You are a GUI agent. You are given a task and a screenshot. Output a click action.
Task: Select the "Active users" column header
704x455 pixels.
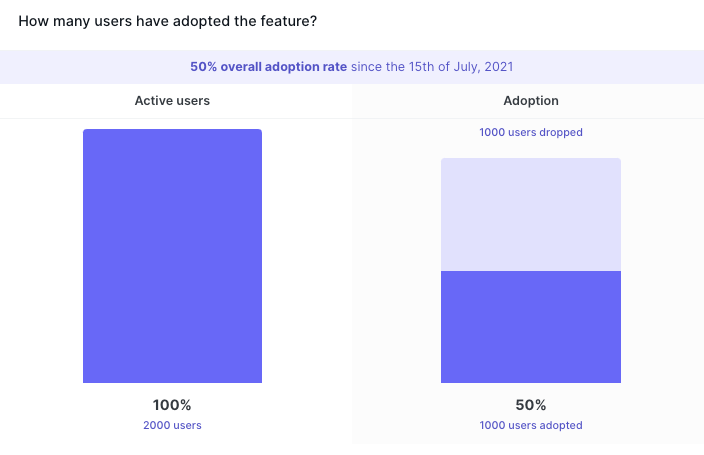[x=172, y=101]
